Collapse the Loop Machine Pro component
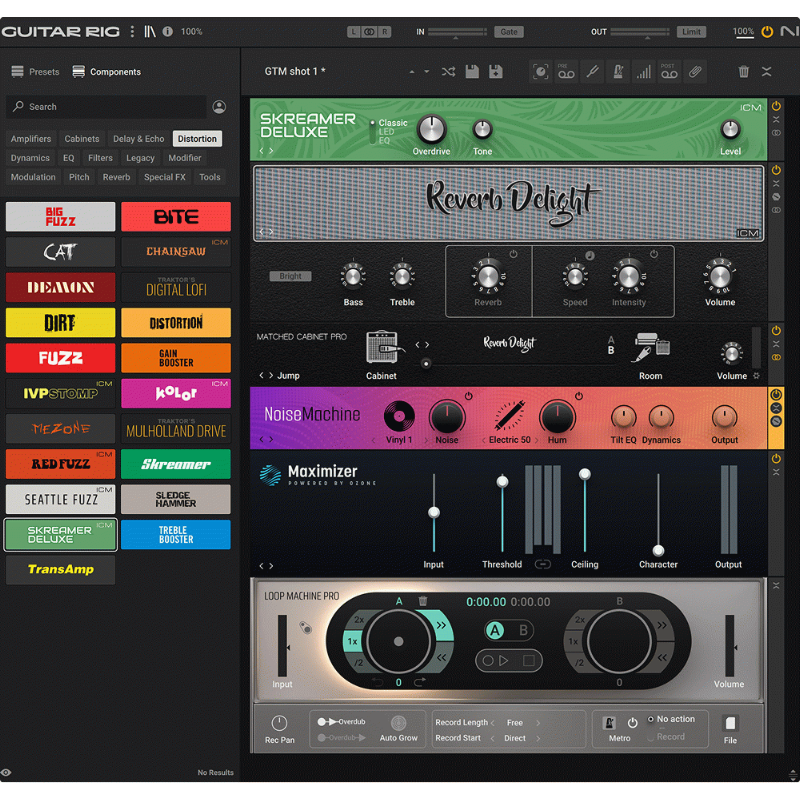Image resolution: width=800 pixels, height=800 pixels. point(776,586)
